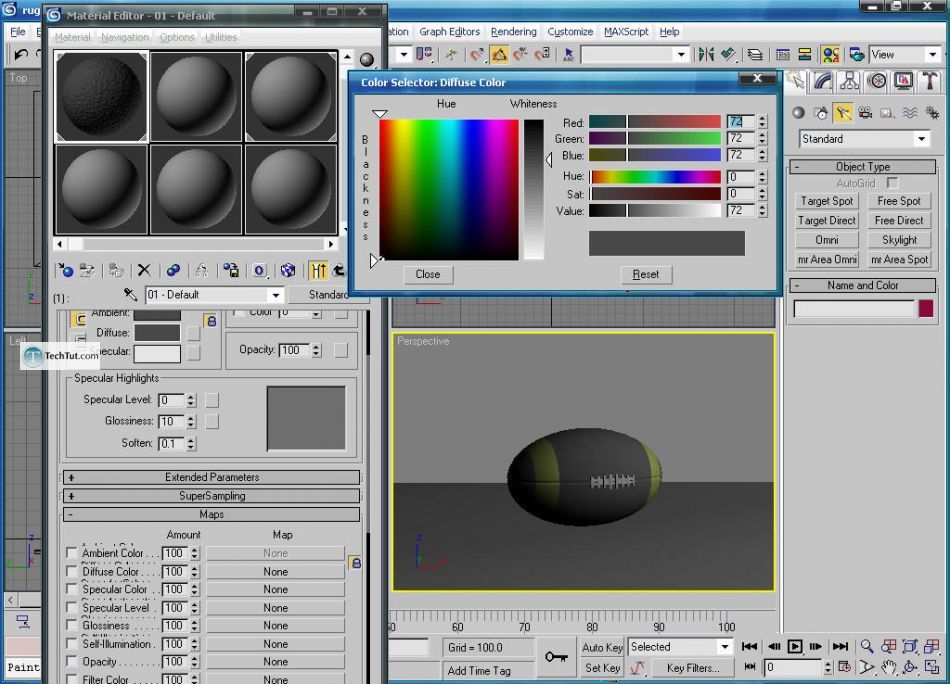The width and height of the screenshot is (950, 684).
Task: Click the Undo arrow in main toolbar
Action: coord(21,55)
